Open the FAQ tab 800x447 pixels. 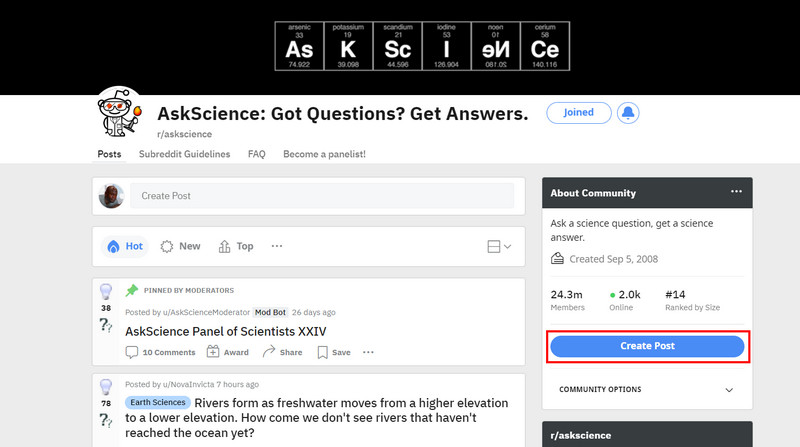pyautogui.click(x=257, y=155)
